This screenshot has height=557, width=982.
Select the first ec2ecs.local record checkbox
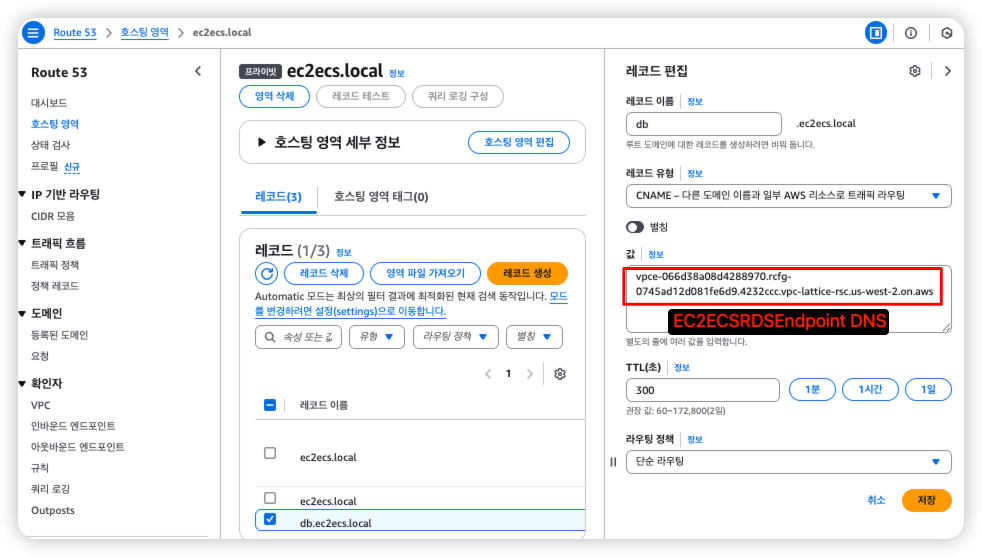270,453
